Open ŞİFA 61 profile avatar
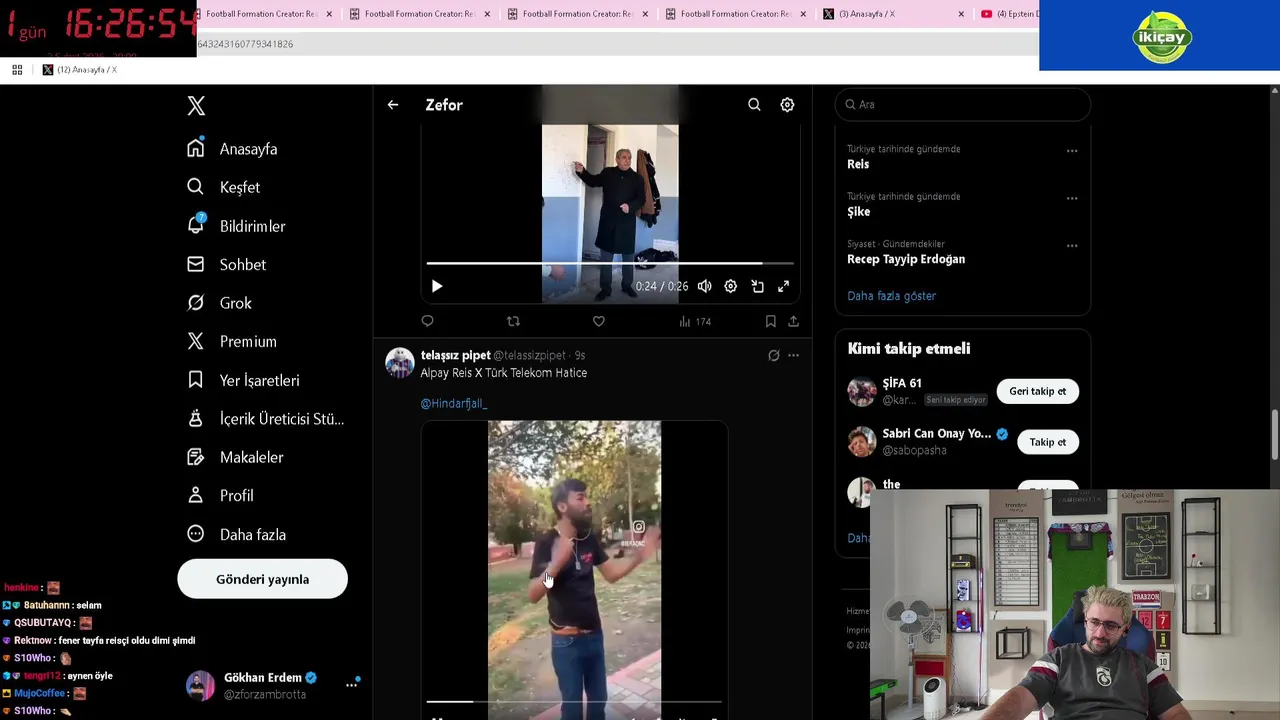Screen dimensions: 1280x720 pyautogui.click(x=861, y=391)
